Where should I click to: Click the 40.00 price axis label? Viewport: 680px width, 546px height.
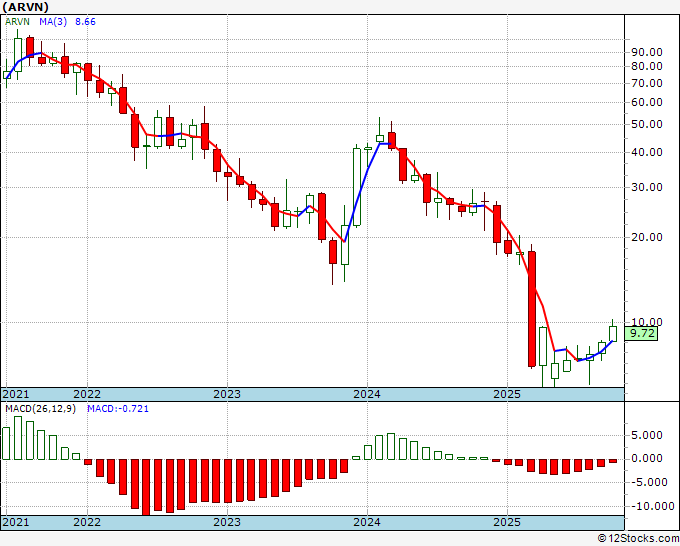click(647, 153)
